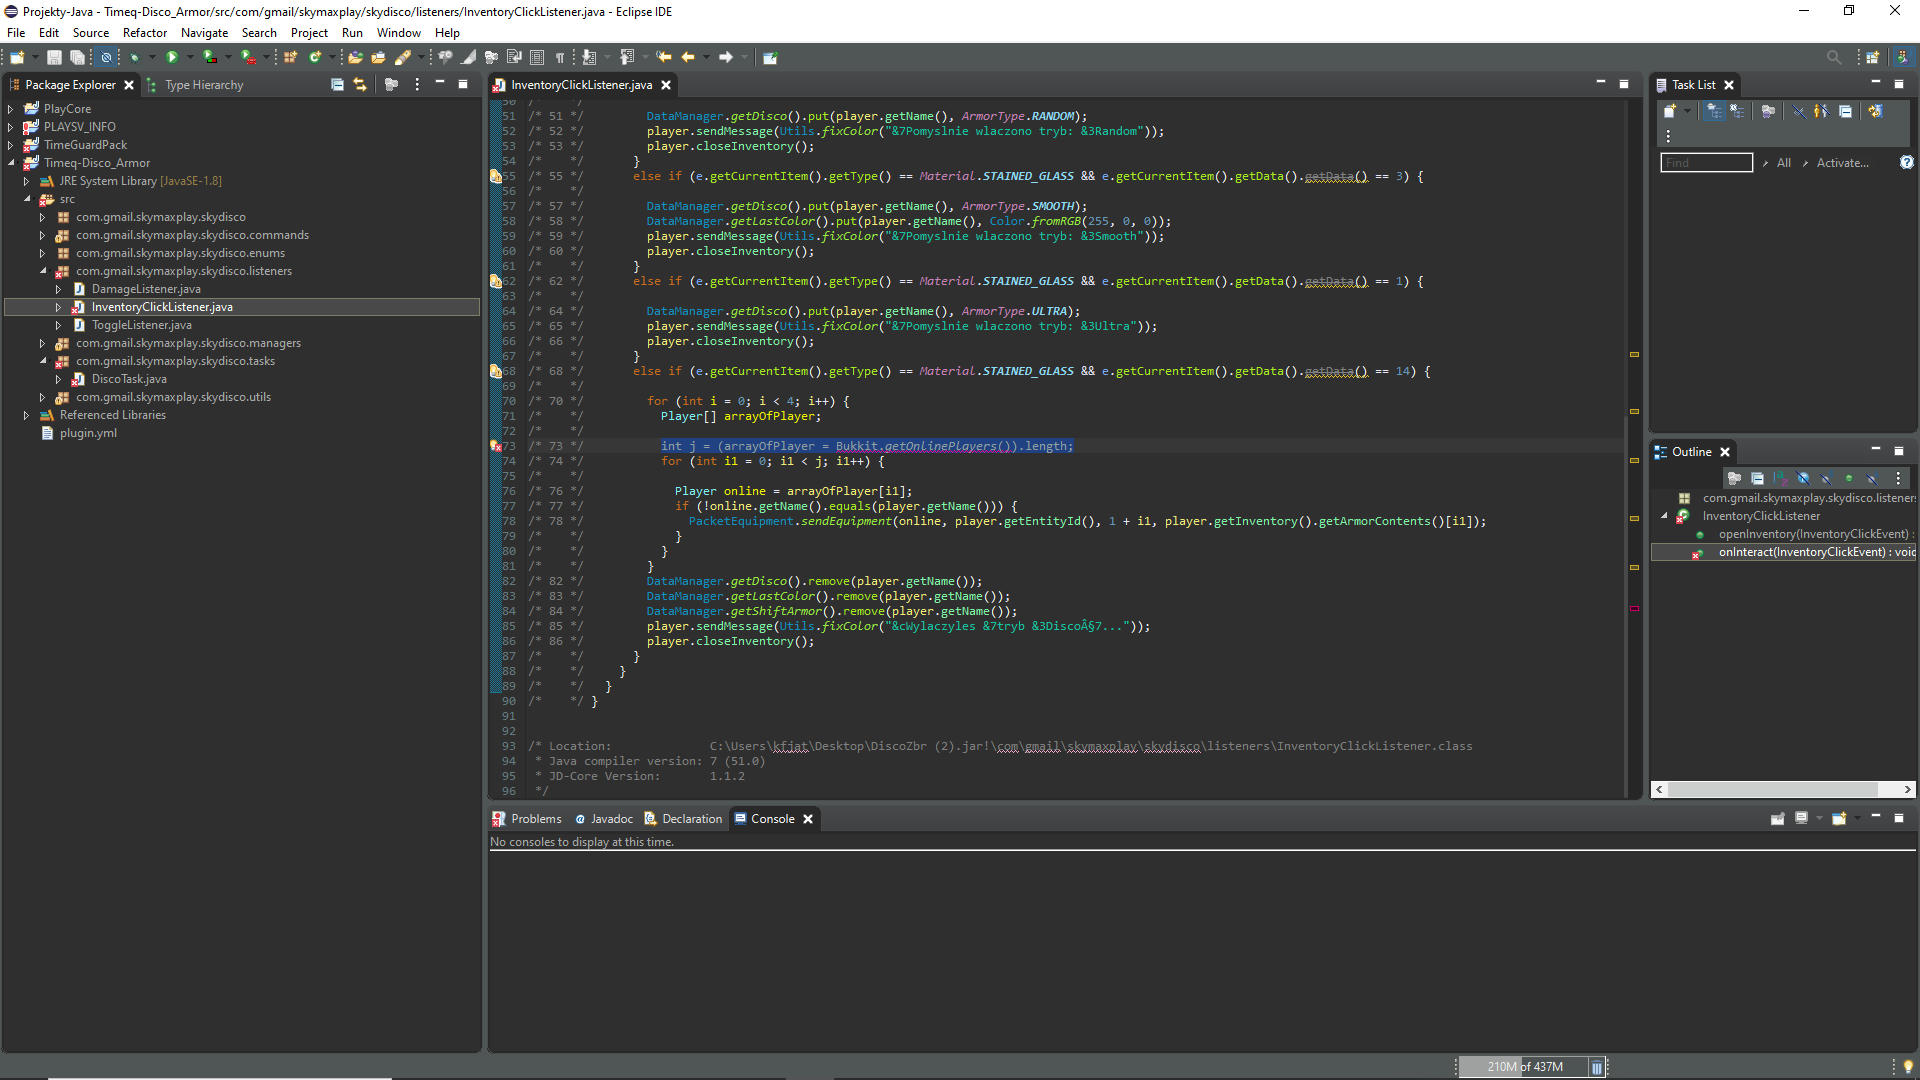Click Open Perspective icon at top right
This screenshot has width=1920, height=1080.
tap(1872, 58)
